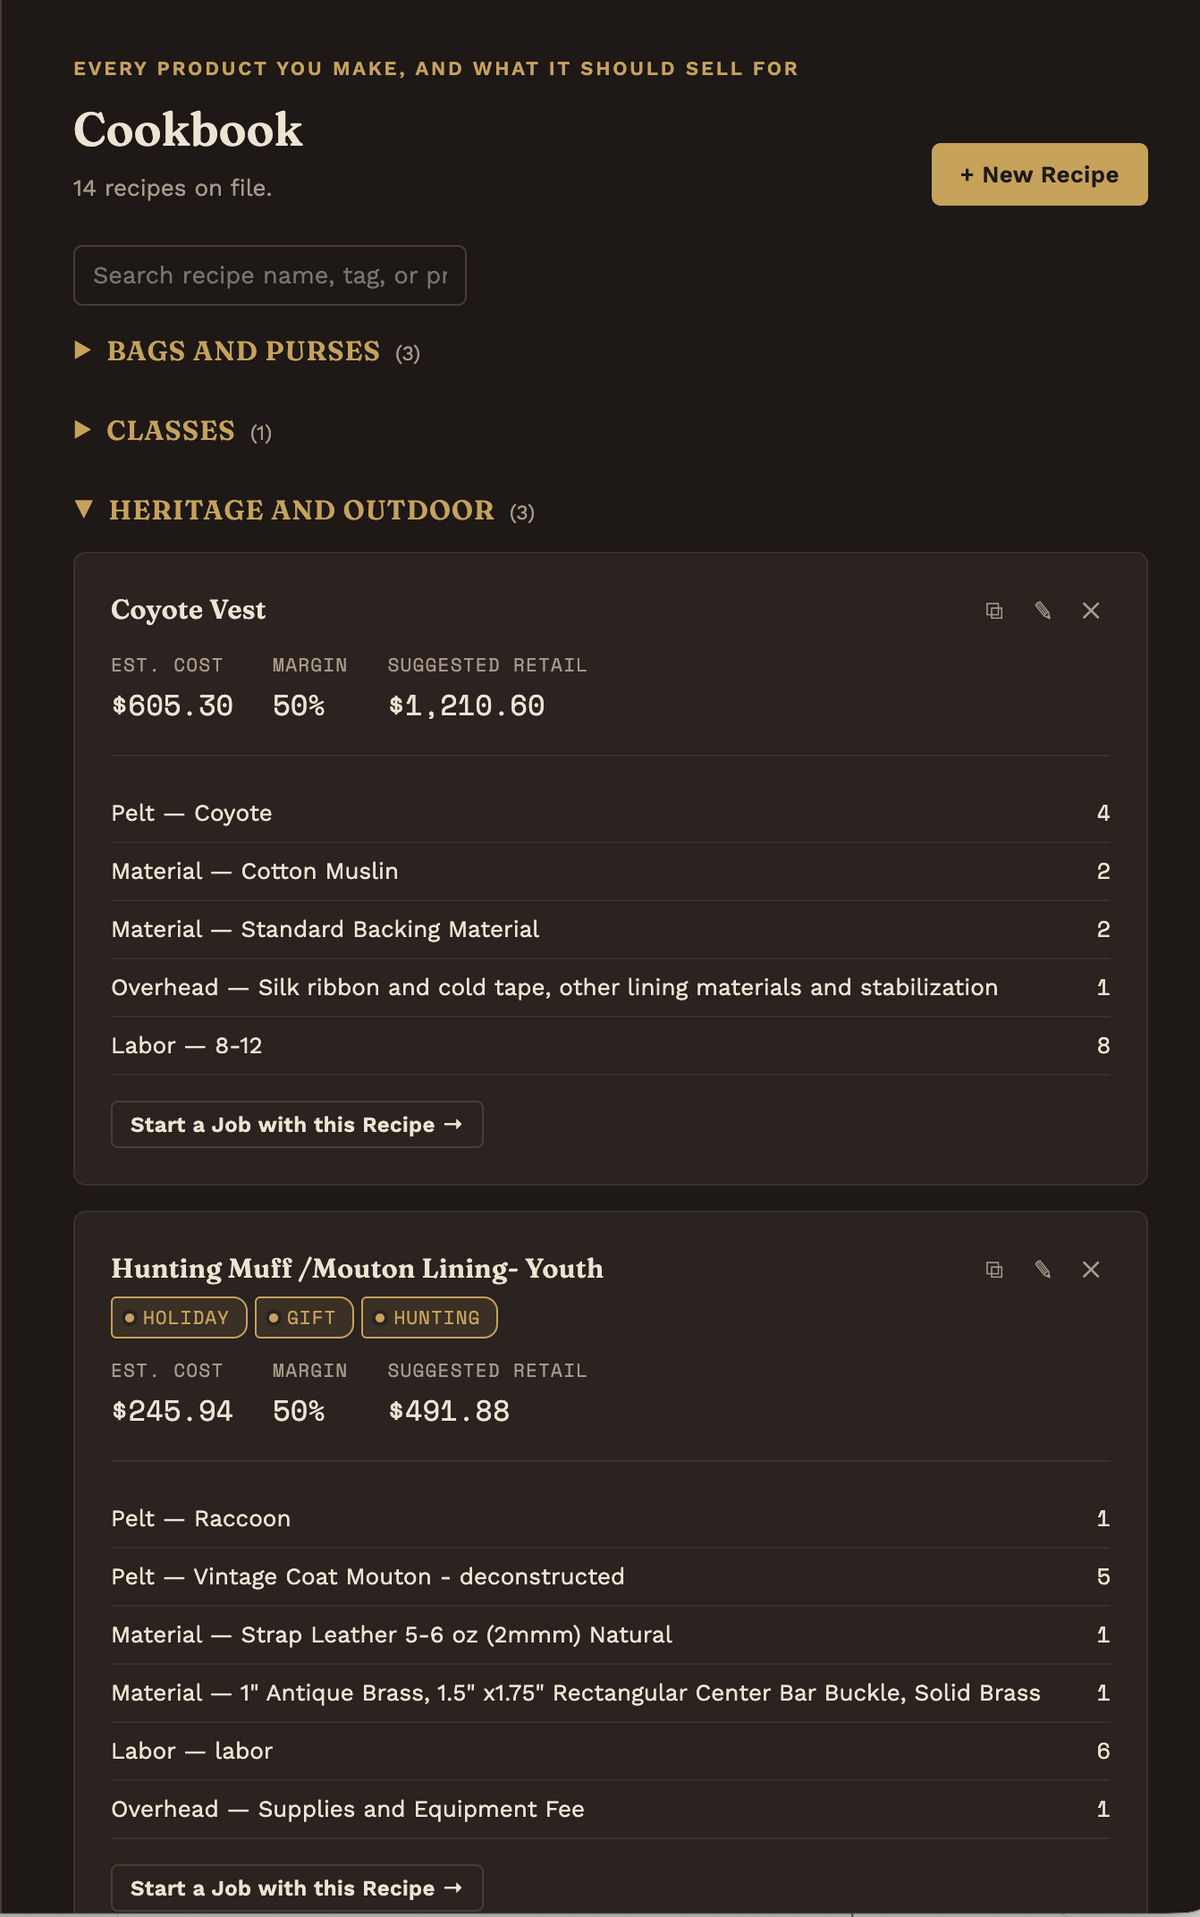Delete the Hunting Muff recipe
Screen dimensions: 1200x1917
coord(1090,1269)
